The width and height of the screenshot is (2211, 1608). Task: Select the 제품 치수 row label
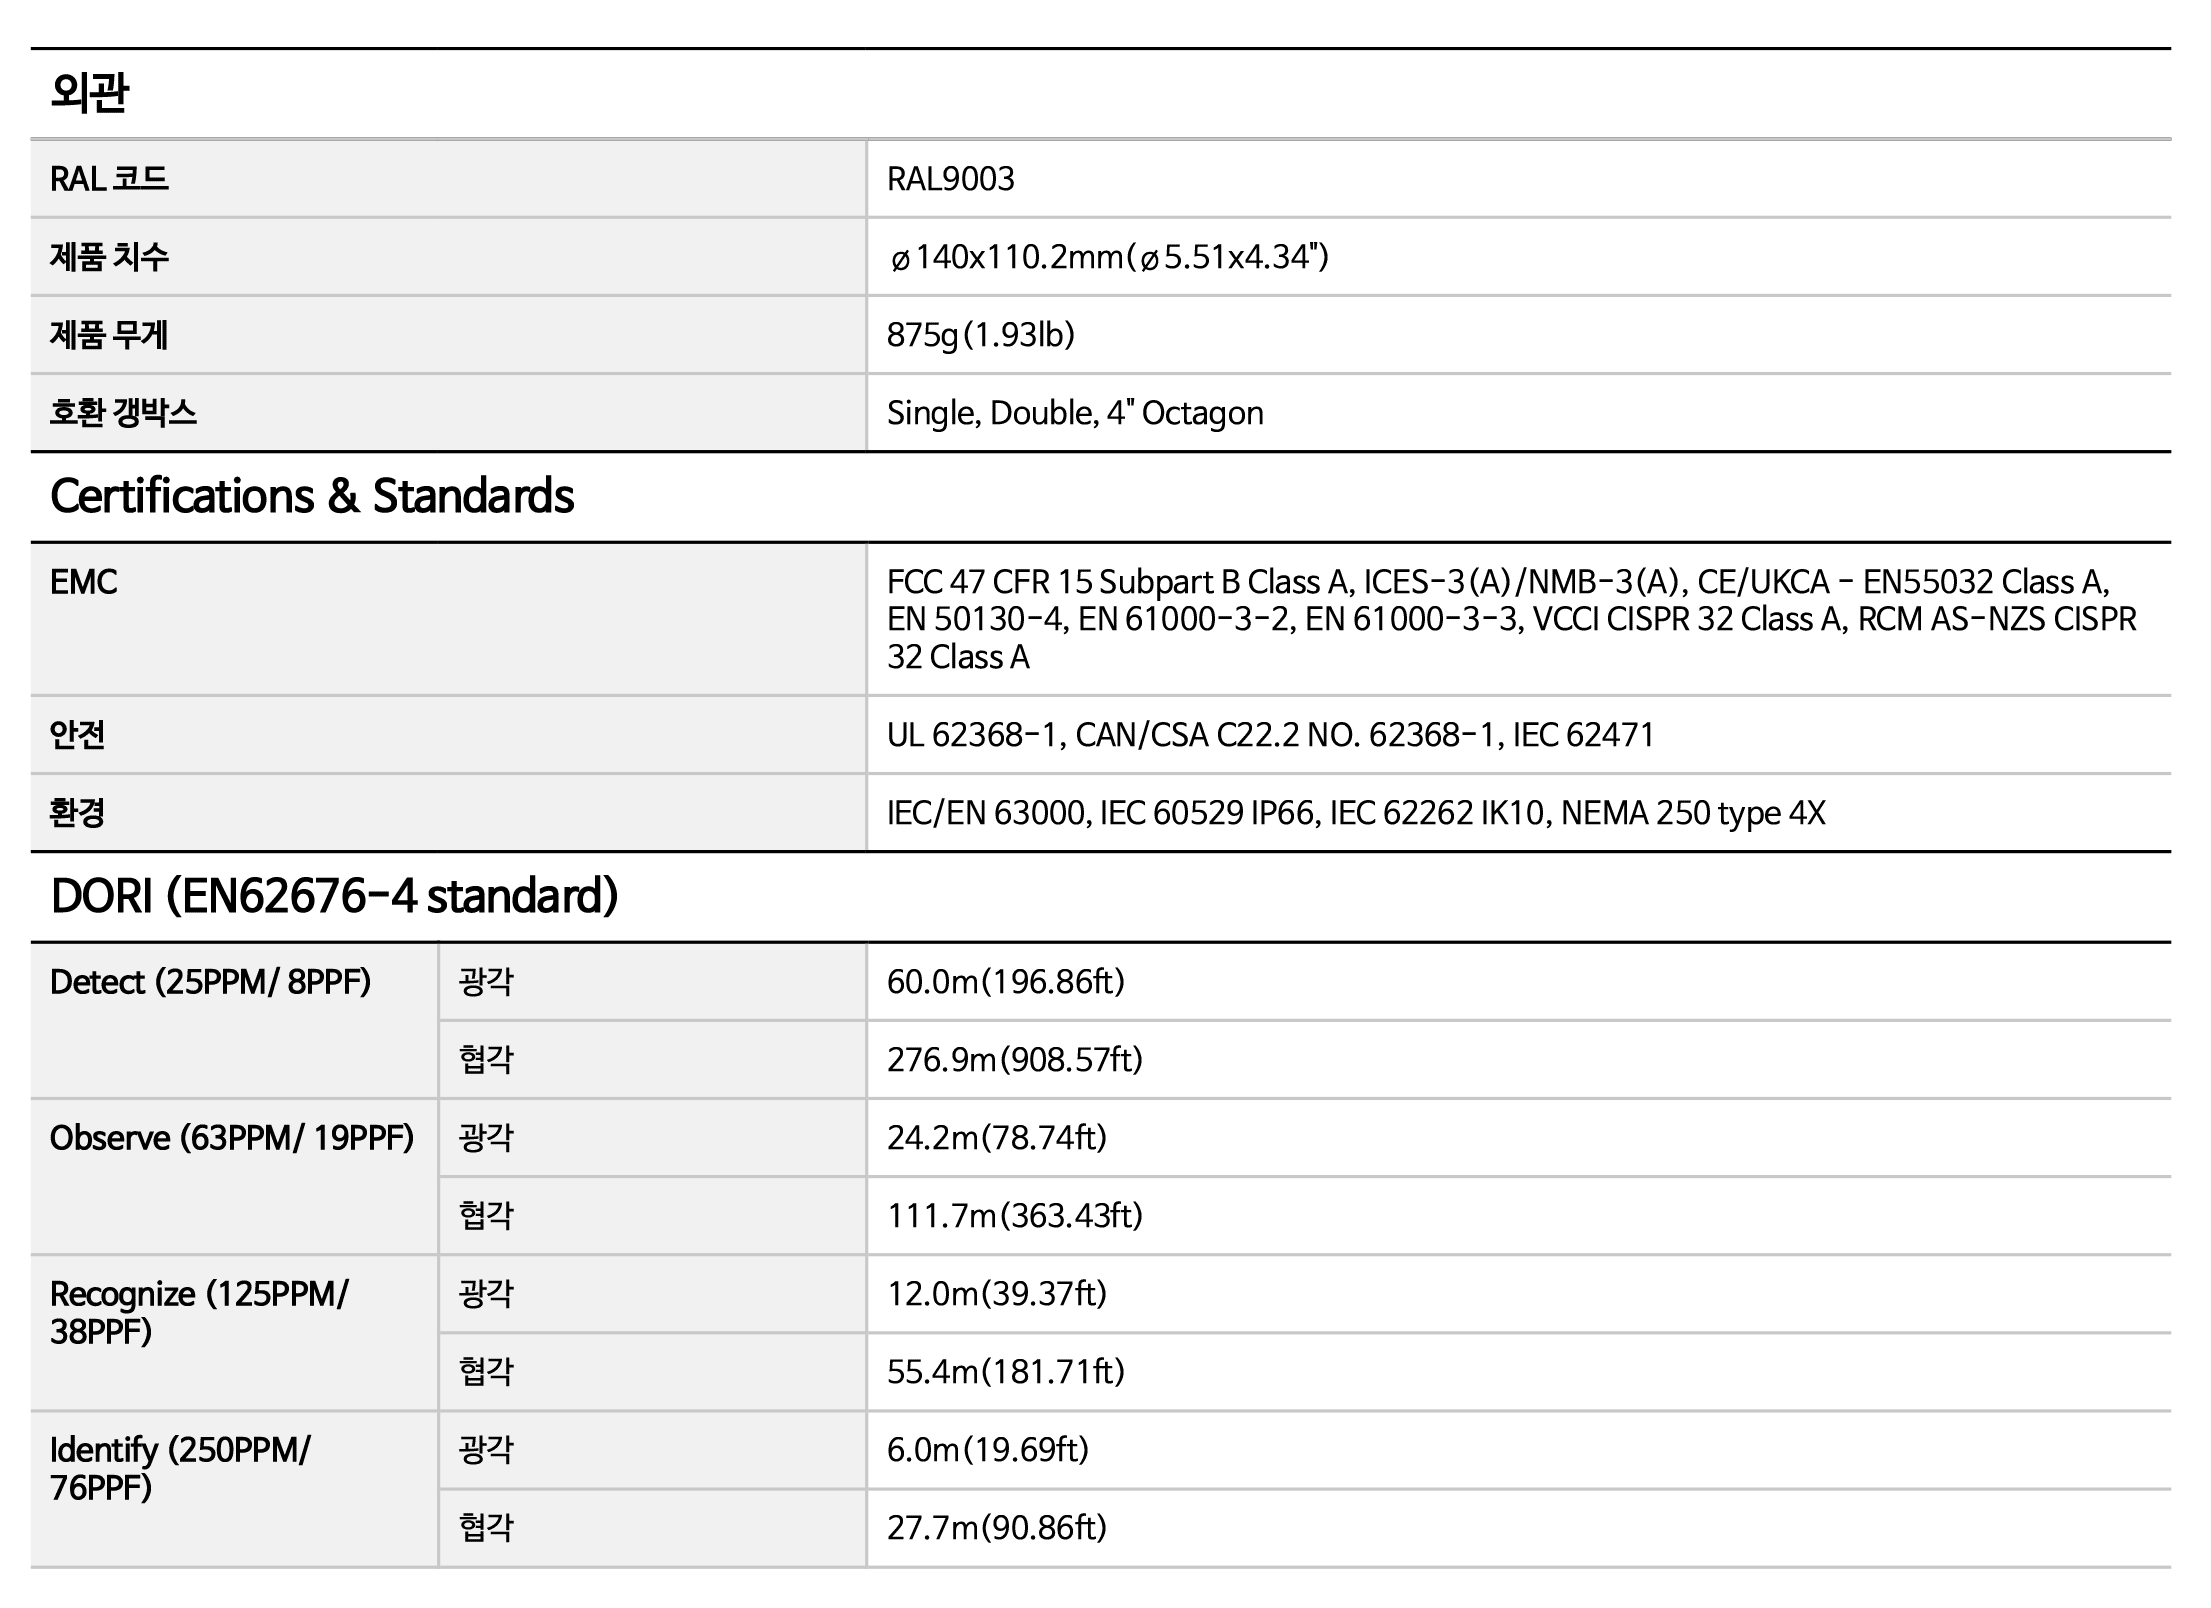(109, 257)
